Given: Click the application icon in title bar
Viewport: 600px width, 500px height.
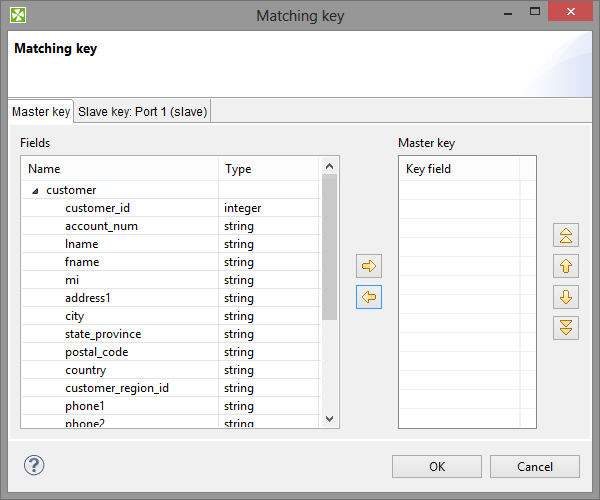Looking at the screenshot, I should pos(19,15).
